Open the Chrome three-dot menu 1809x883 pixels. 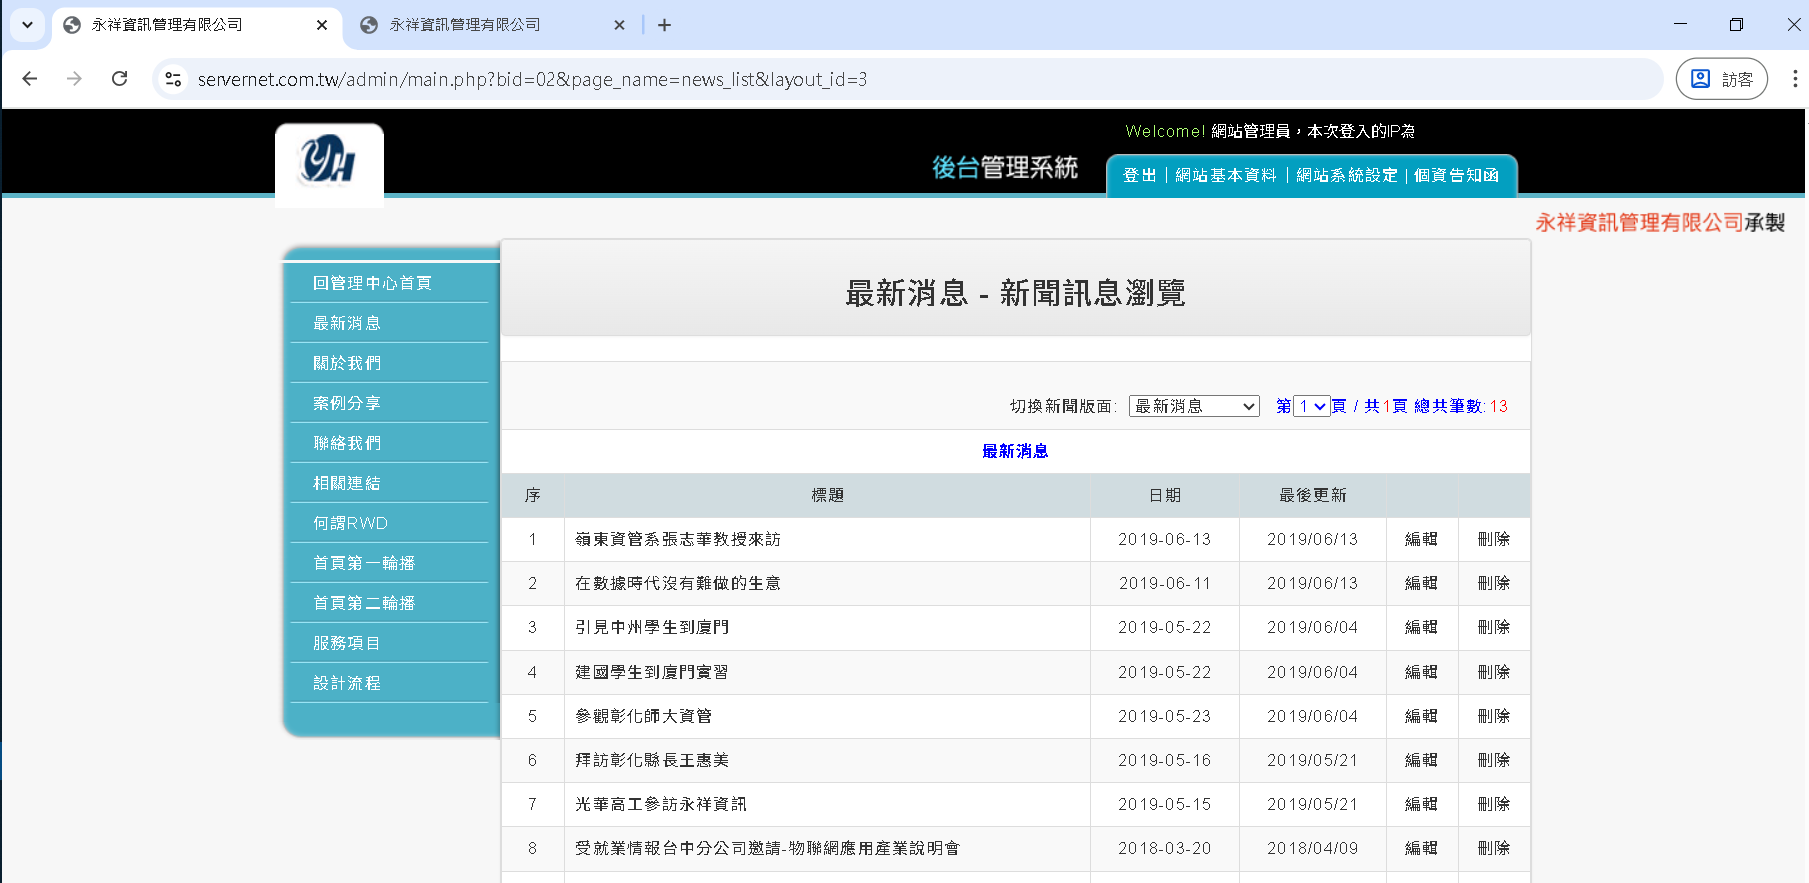coord(1794,79)
